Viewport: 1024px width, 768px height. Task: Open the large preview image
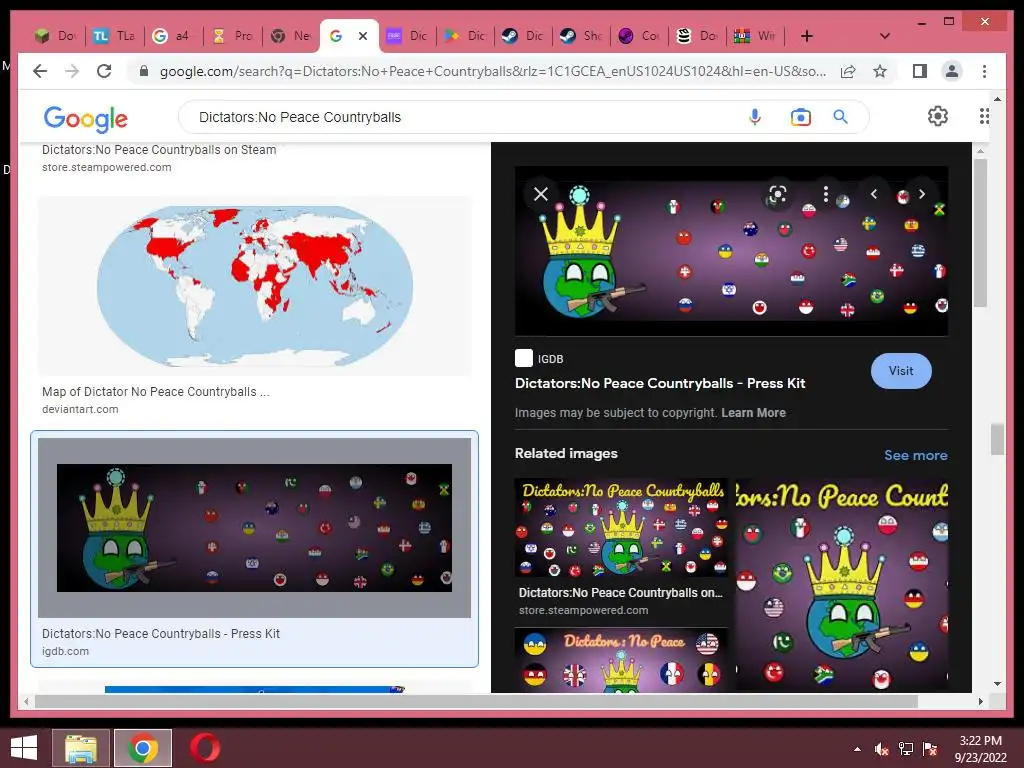[x=731, y=251]
